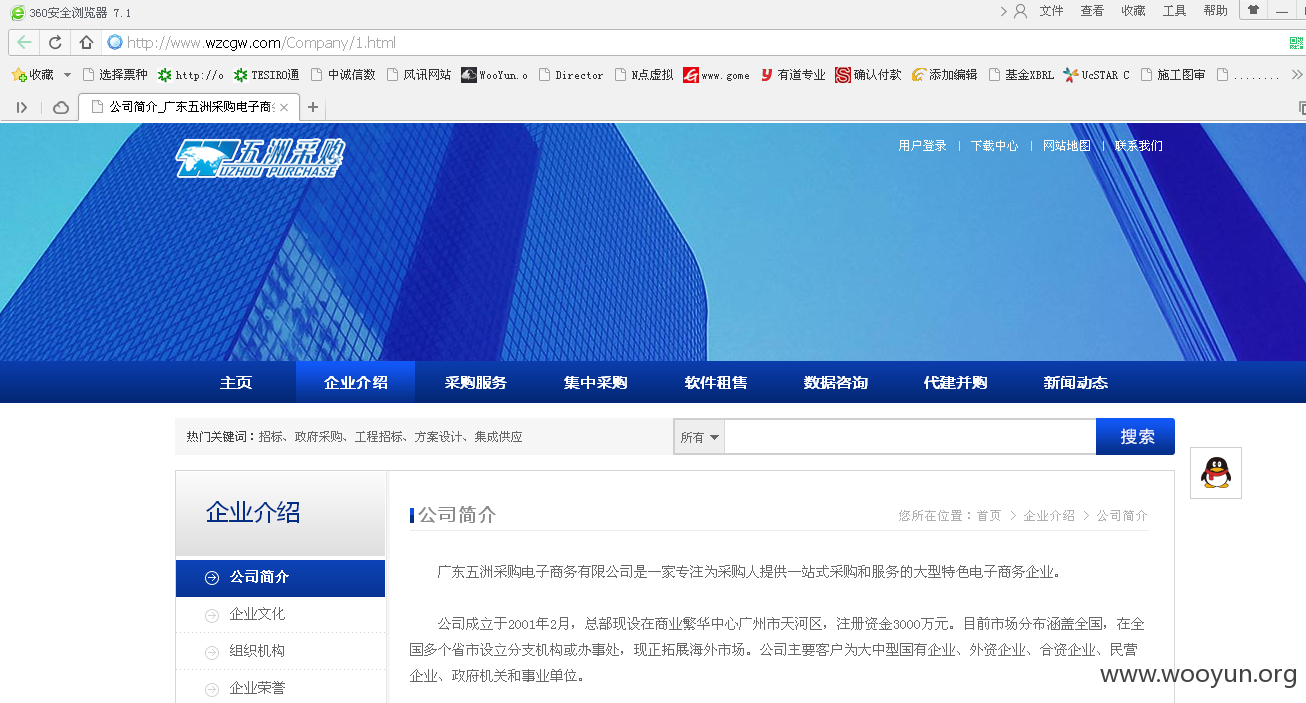Open the 确认付款 bookmark

[x=869, y=75]
